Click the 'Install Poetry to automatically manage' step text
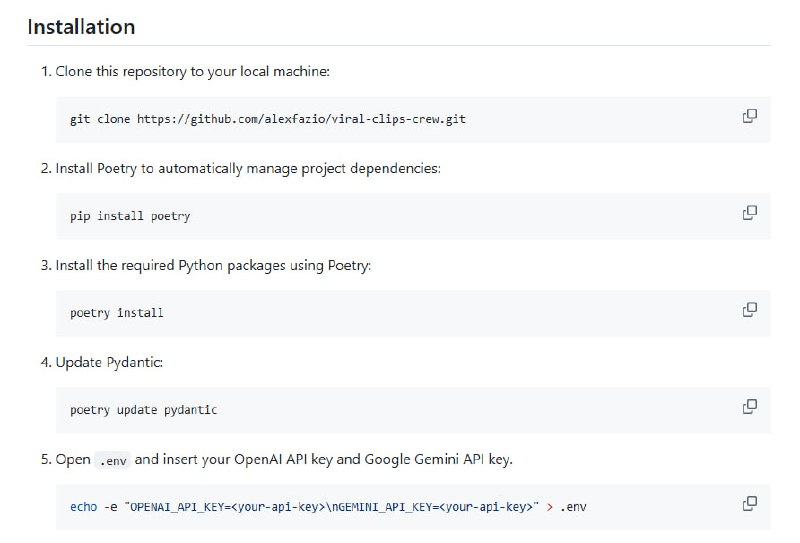The height and width of the screenshot is (543, 800). (248, 168)
